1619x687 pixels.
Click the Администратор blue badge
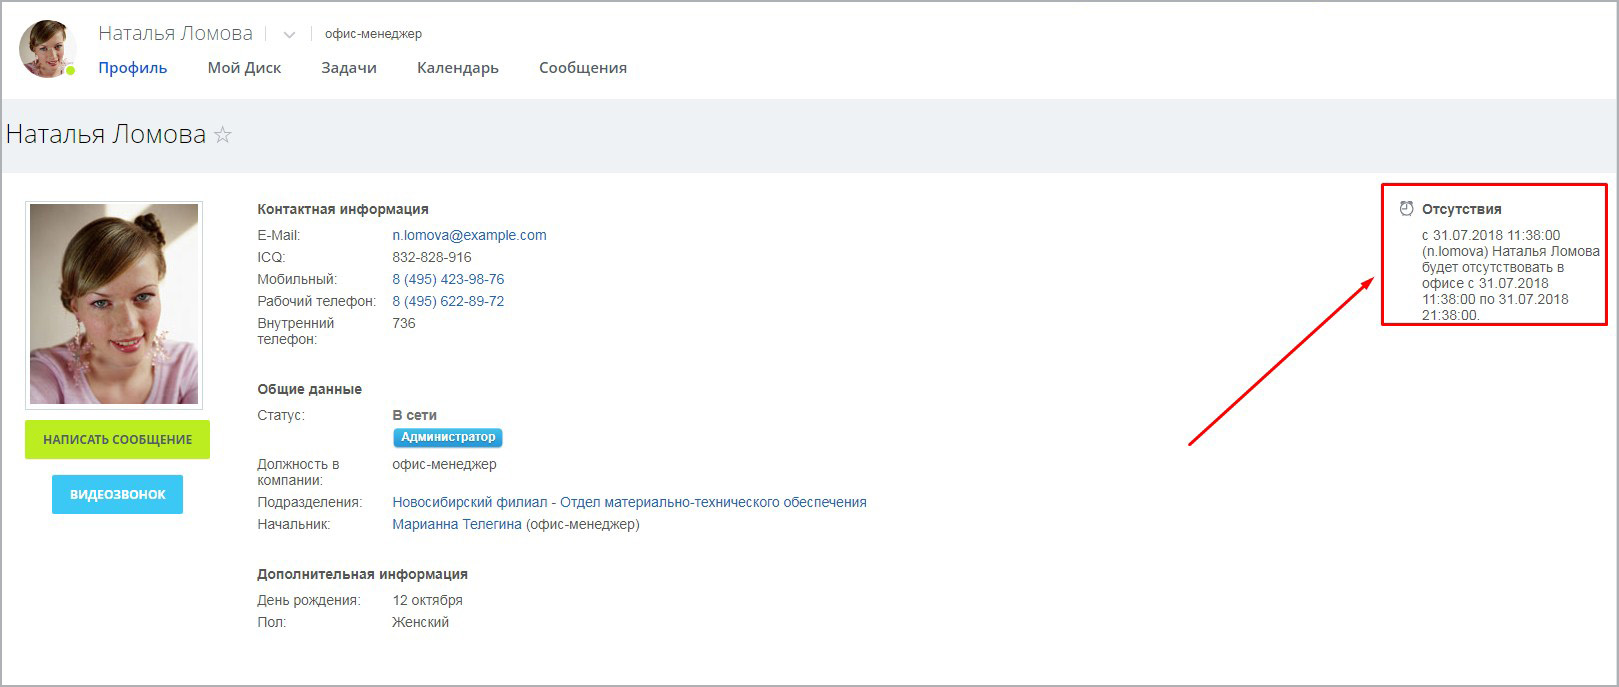point(447,437)
